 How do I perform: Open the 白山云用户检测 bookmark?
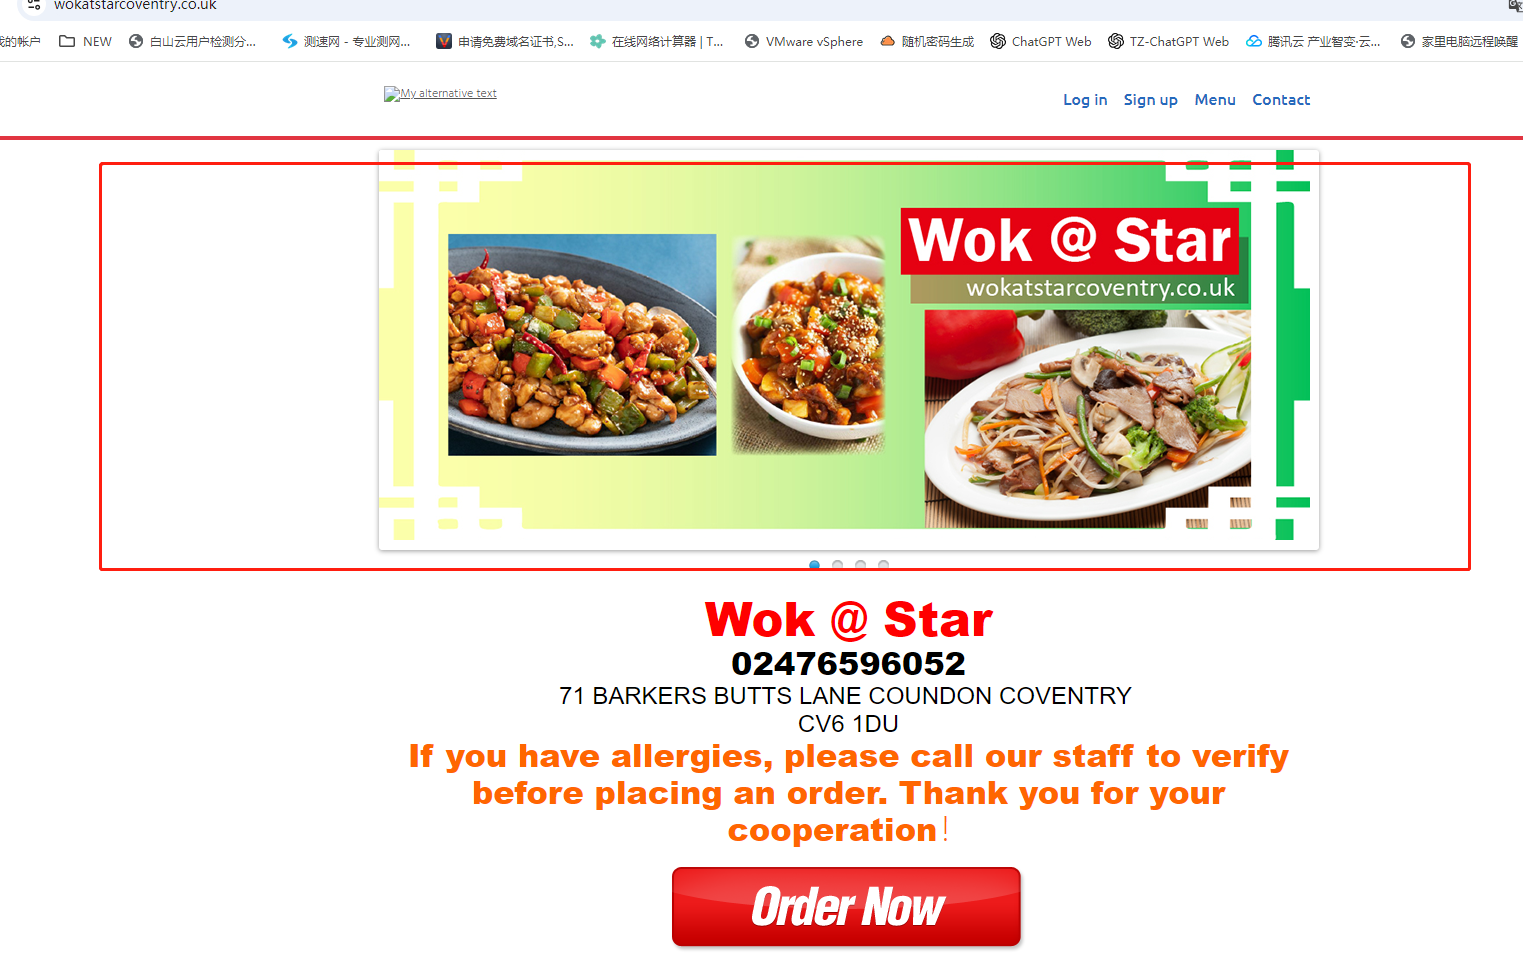tap(192, 41)
